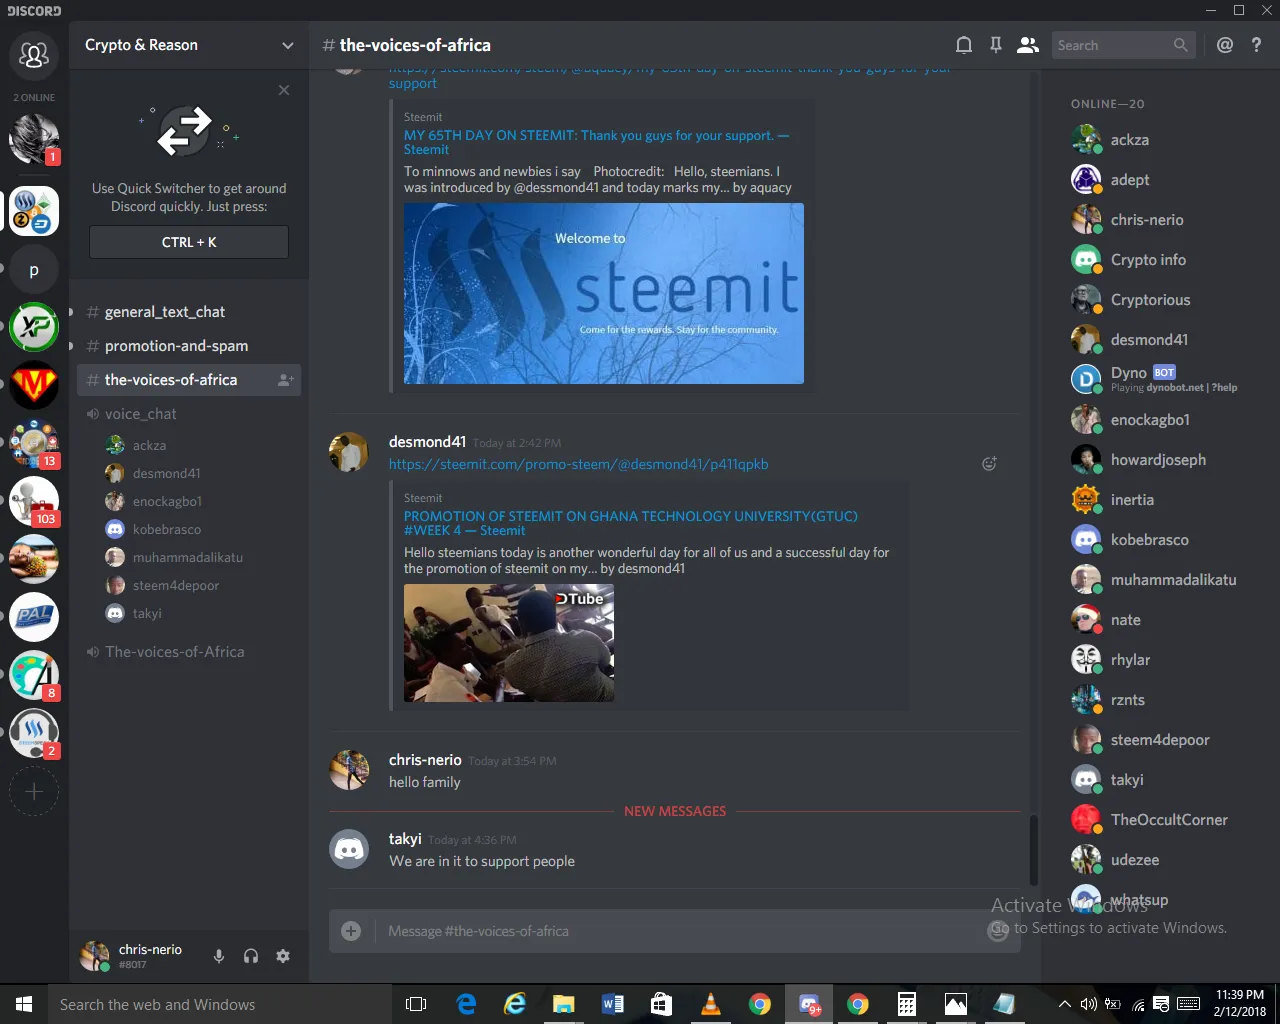Open user settings gear
1280x1024 pixels.
pyautogui.click(x=283, y=956)
